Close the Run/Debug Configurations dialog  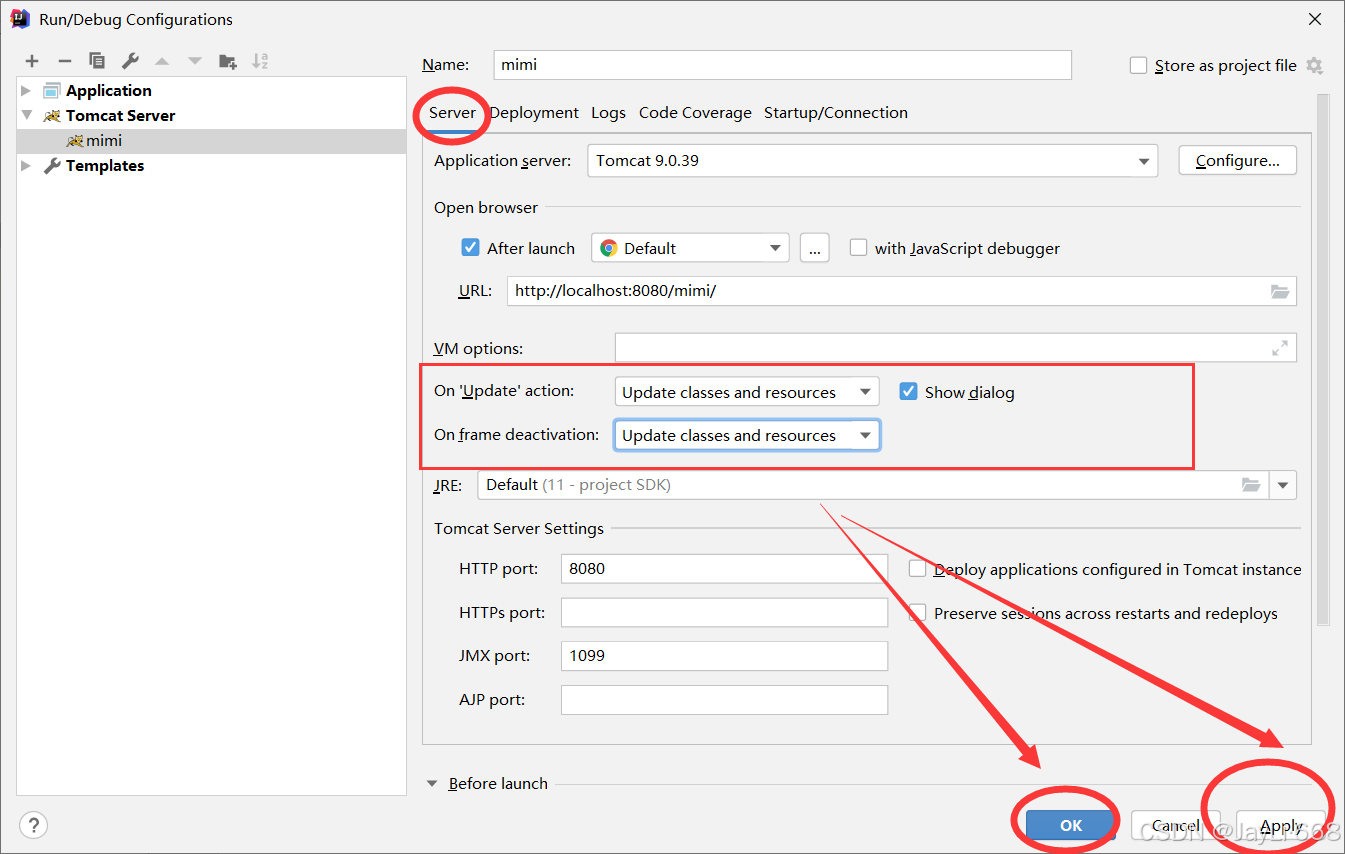click(1314, 19)
